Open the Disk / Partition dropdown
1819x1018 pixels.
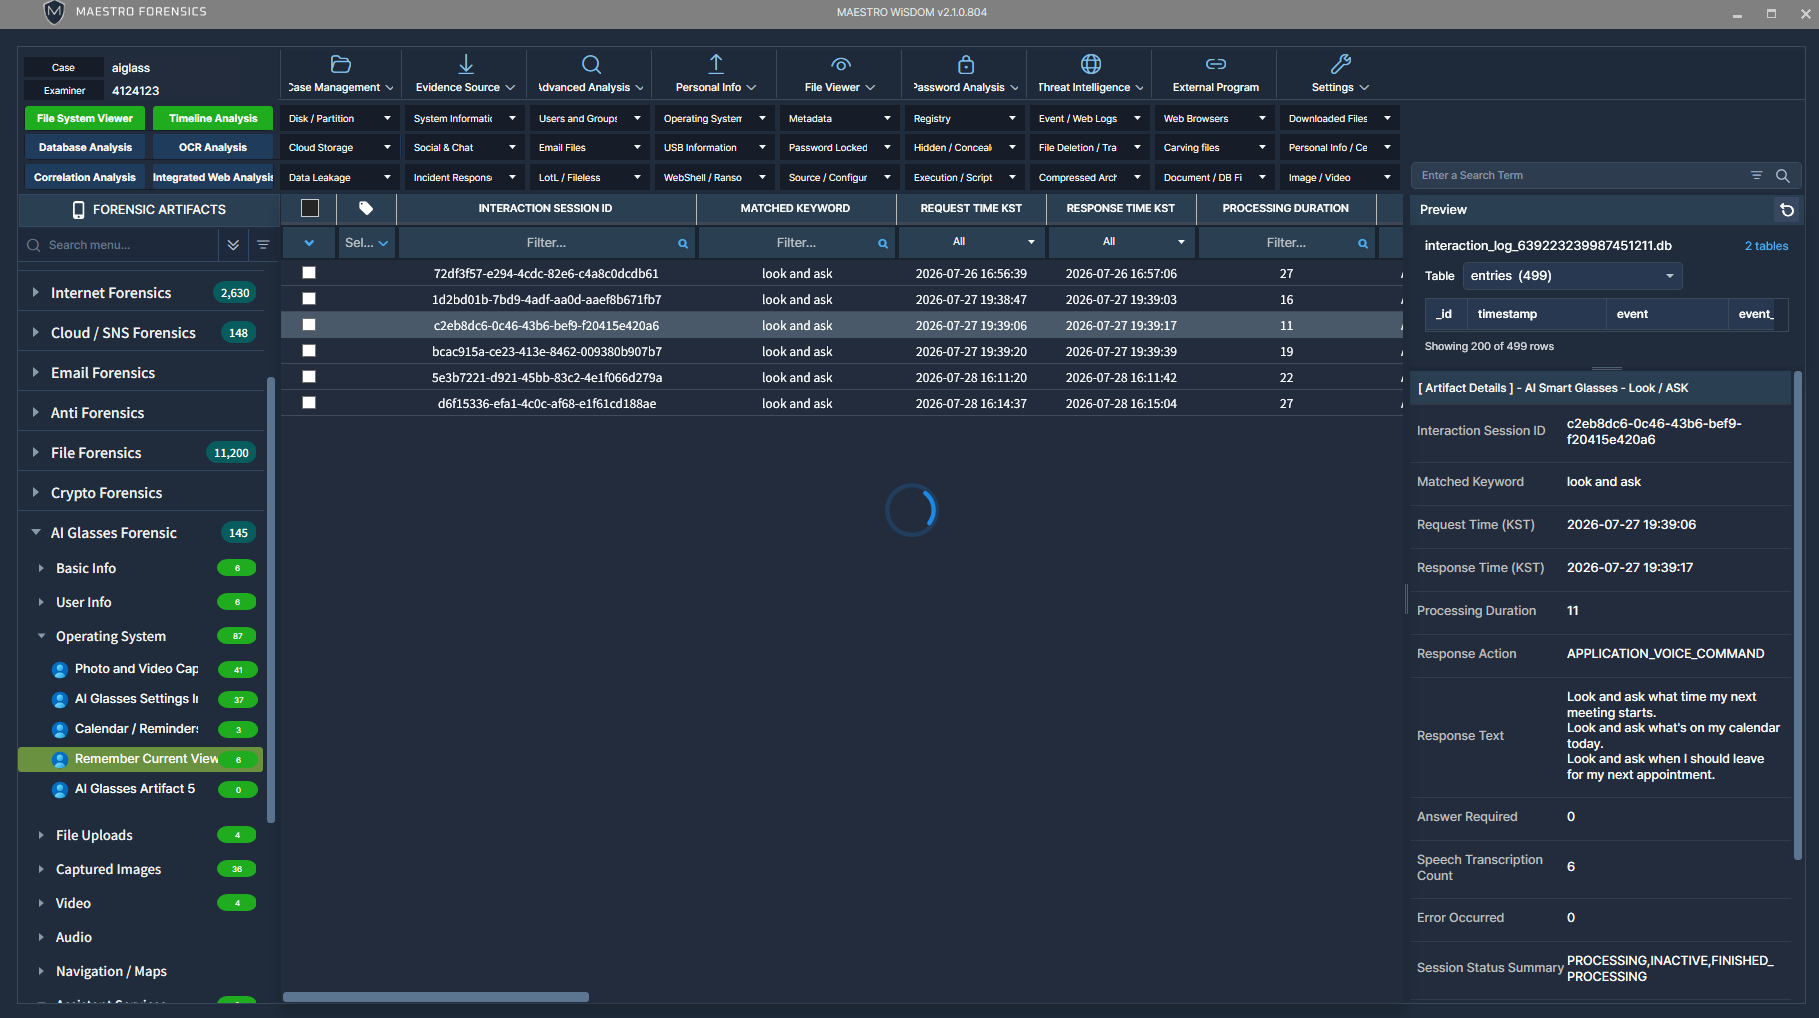pyautogui.click(x=340, y=119)
